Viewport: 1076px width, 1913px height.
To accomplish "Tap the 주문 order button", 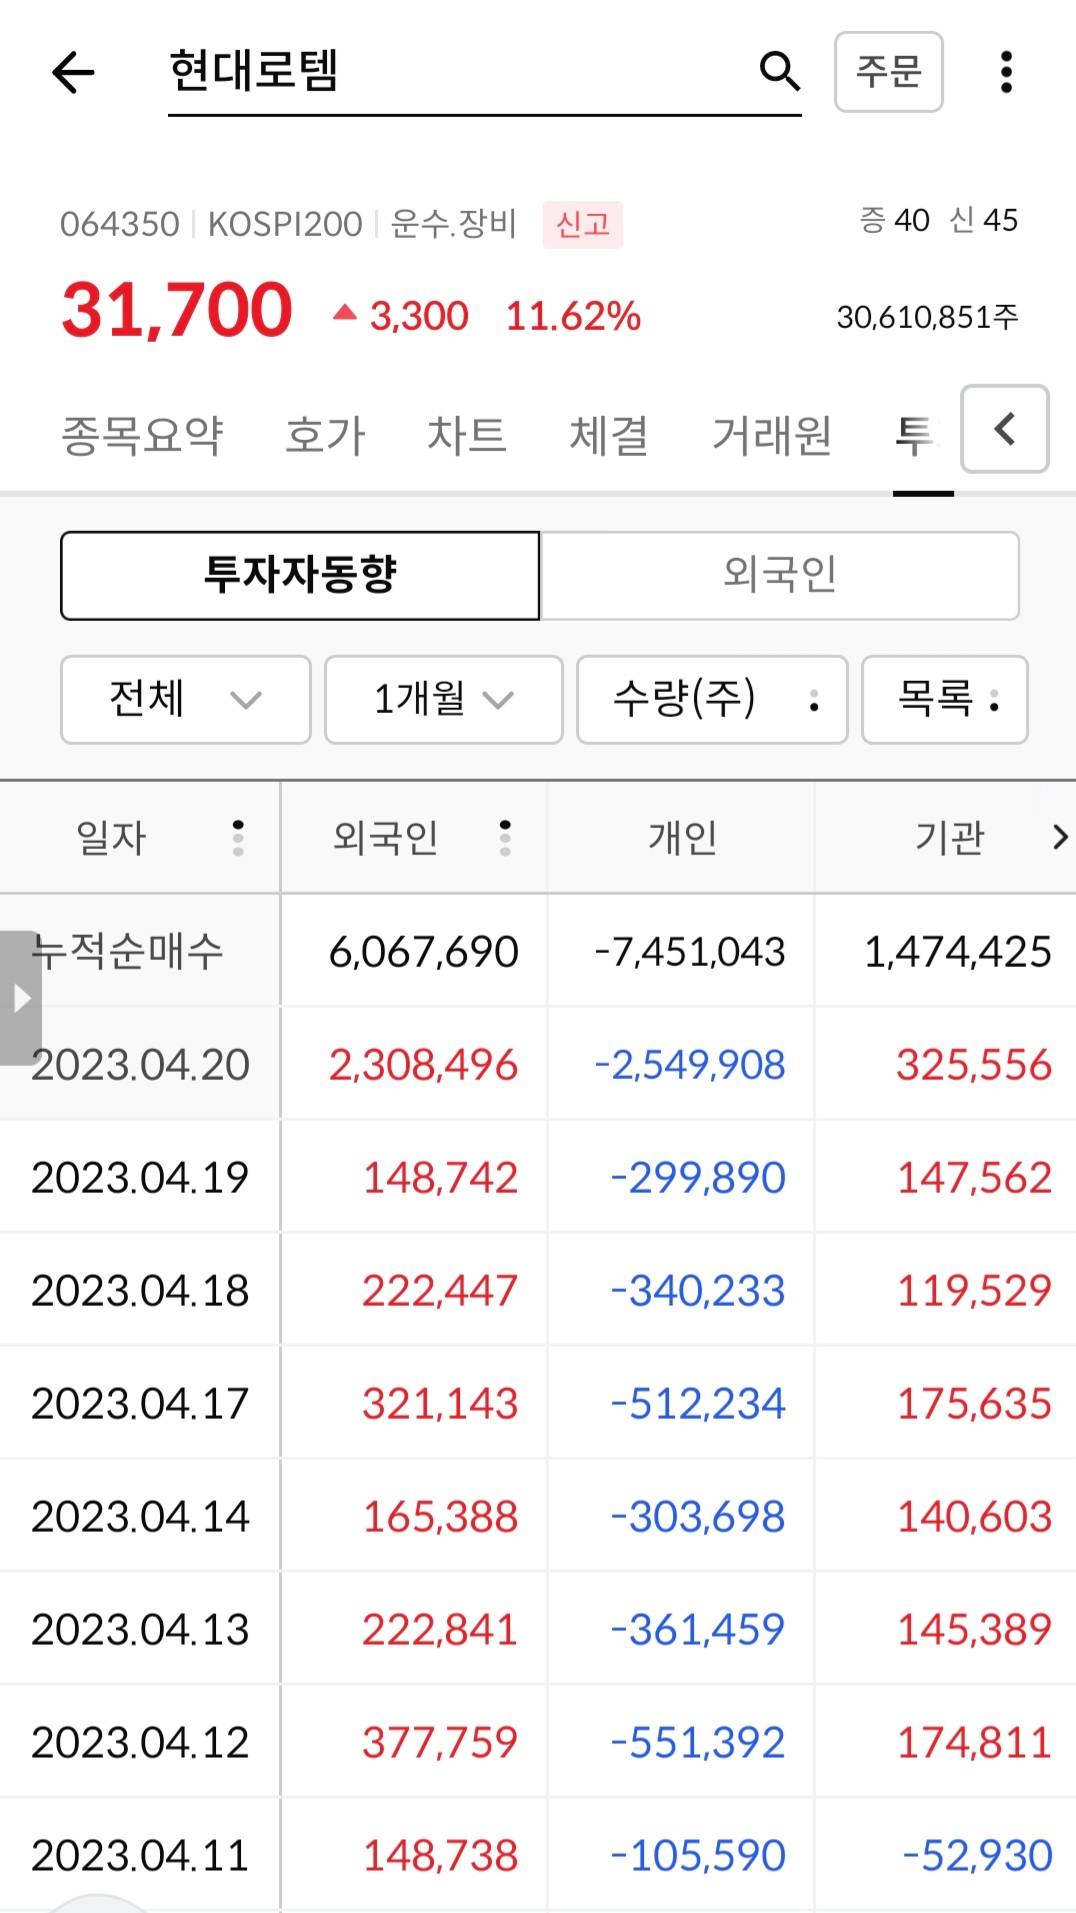I will (x=889, y=72).
